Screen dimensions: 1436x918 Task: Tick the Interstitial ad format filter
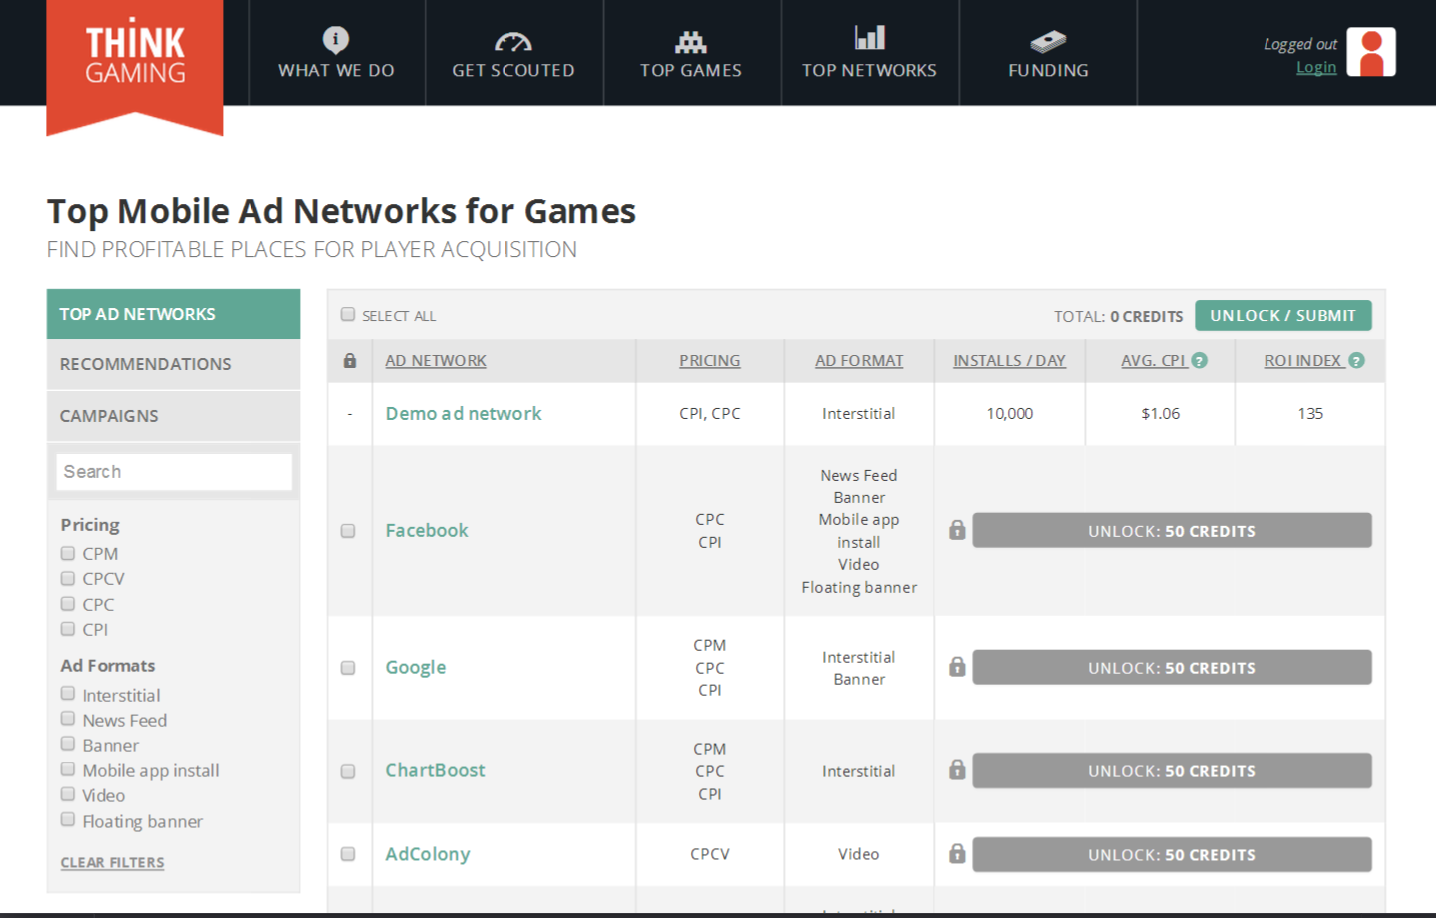(68, 693)
